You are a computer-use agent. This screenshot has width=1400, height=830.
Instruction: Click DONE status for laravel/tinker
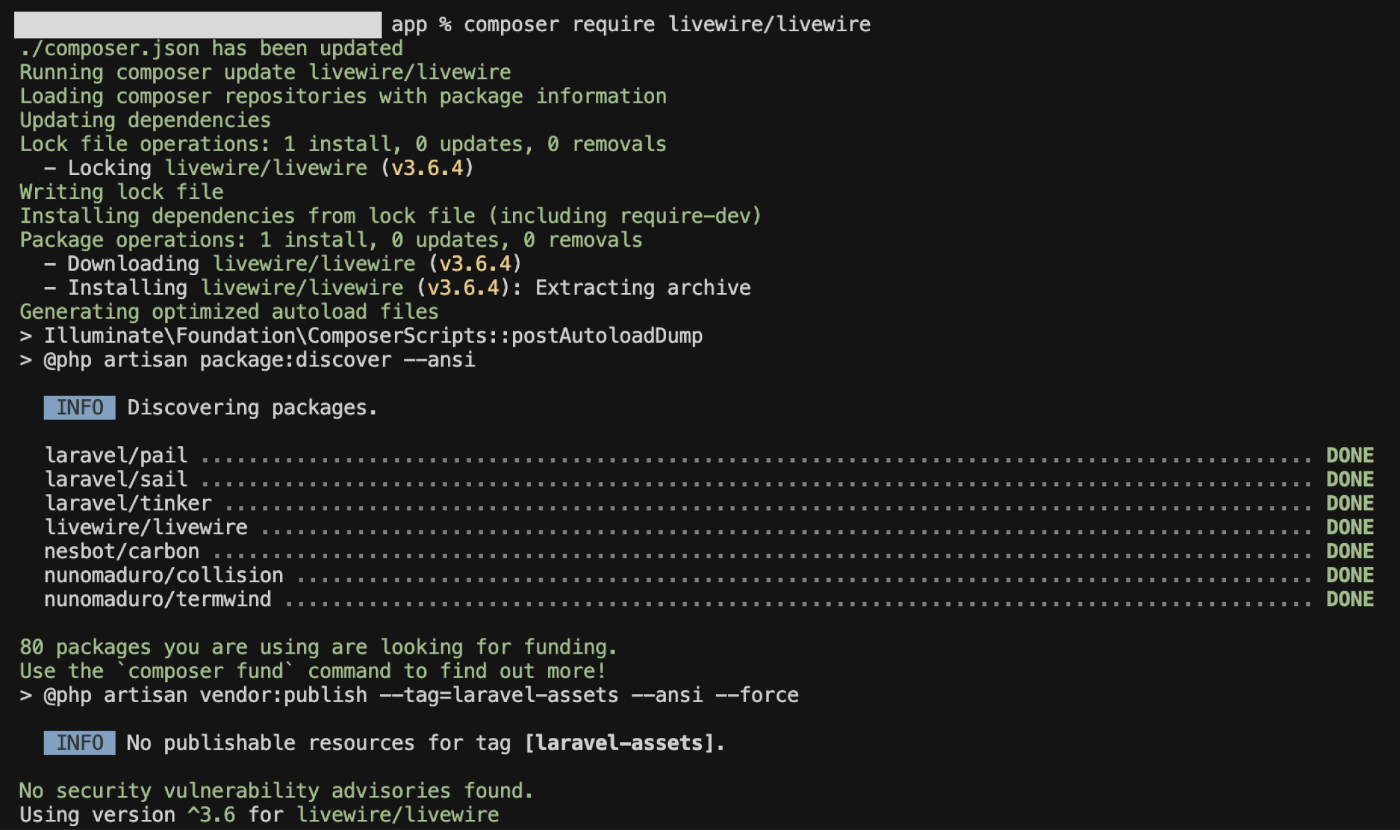point(1350,504)
